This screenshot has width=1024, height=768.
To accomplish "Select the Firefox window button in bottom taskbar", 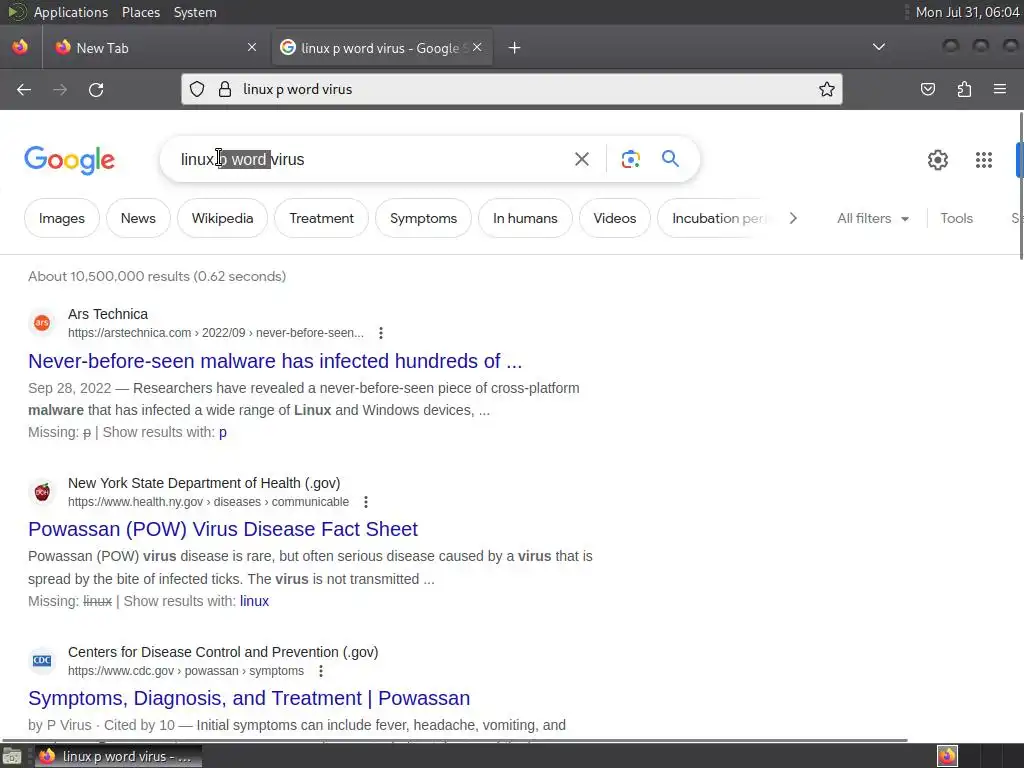I will pos(118,756).
